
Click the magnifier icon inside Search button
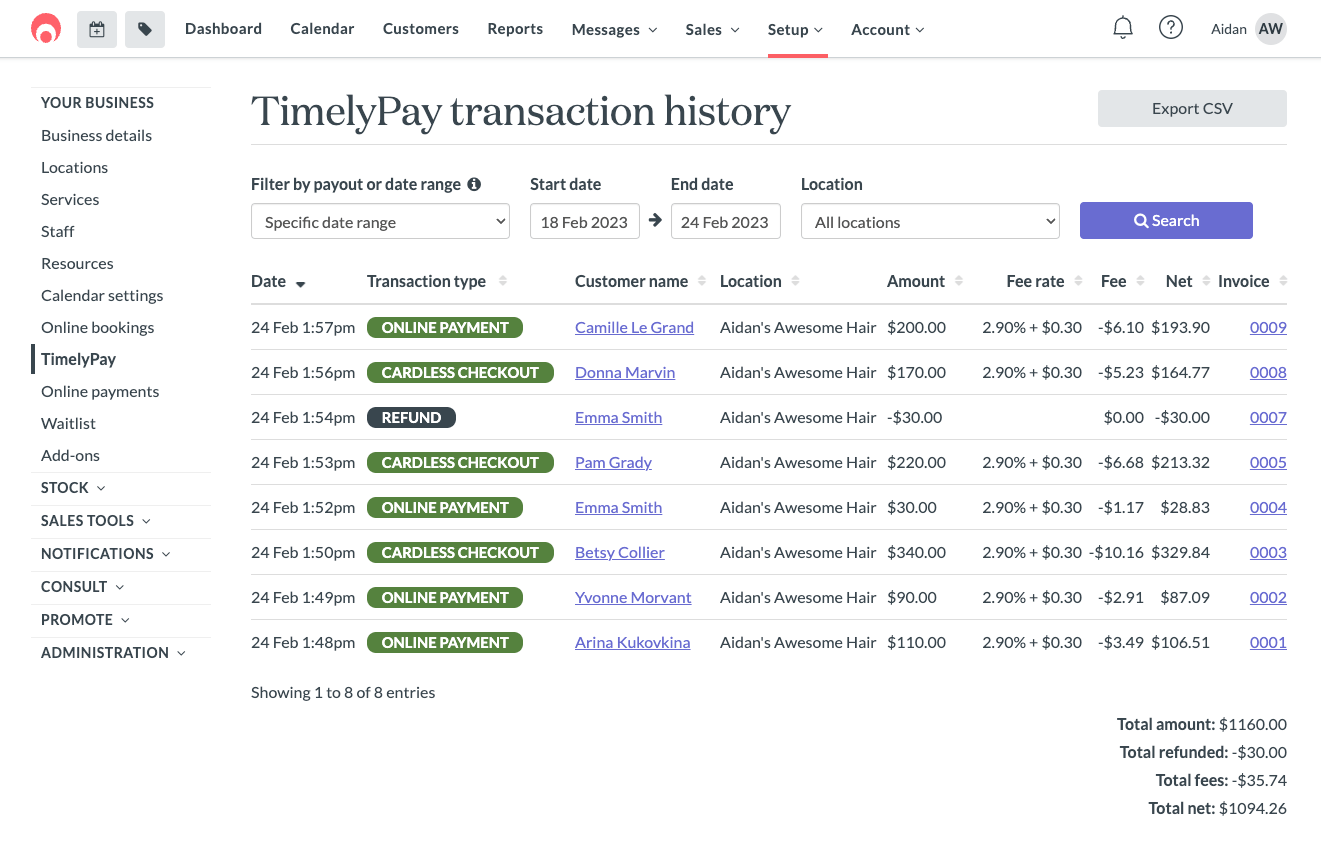point(1139,220)
